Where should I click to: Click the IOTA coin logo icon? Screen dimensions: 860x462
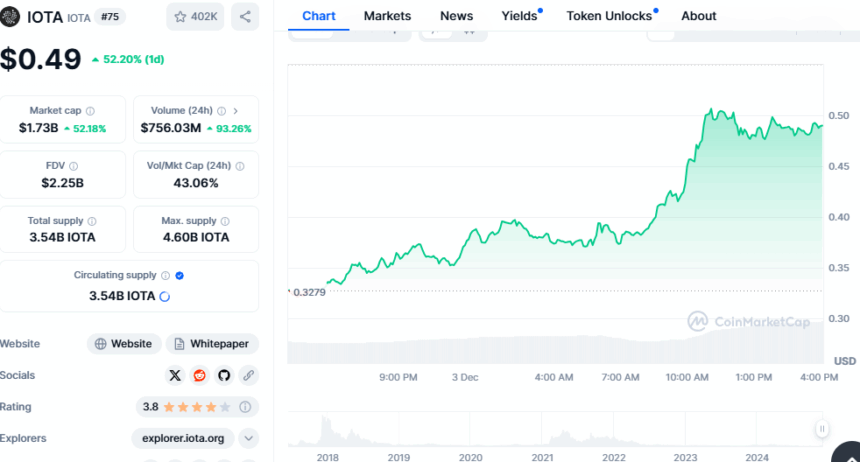pyautogui.click(x=9, y=17)
